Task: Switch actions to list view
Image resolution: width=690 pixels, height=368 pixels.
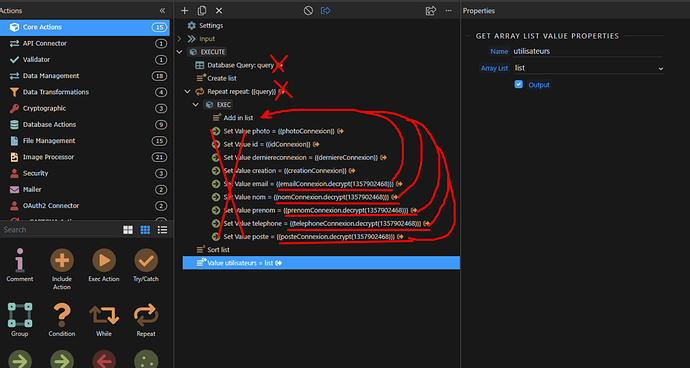Action: tap(162, 230)
